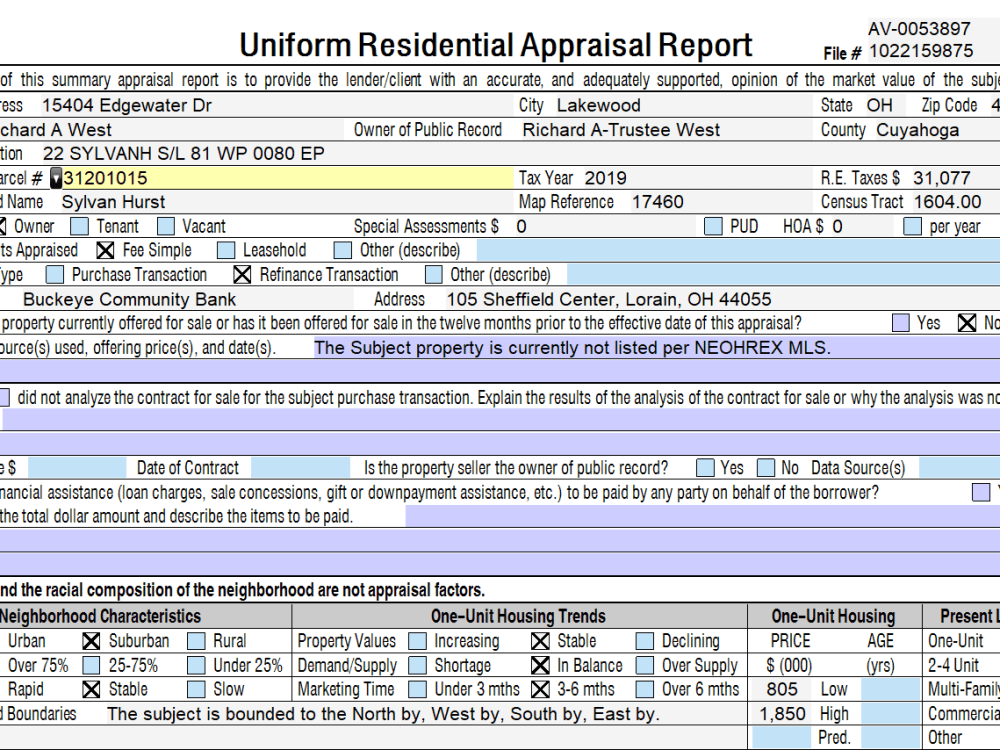Viewport: 1000px width, 750px height.
Task: Check Shortage demand/supply checkbox
Action: point(417,666)
